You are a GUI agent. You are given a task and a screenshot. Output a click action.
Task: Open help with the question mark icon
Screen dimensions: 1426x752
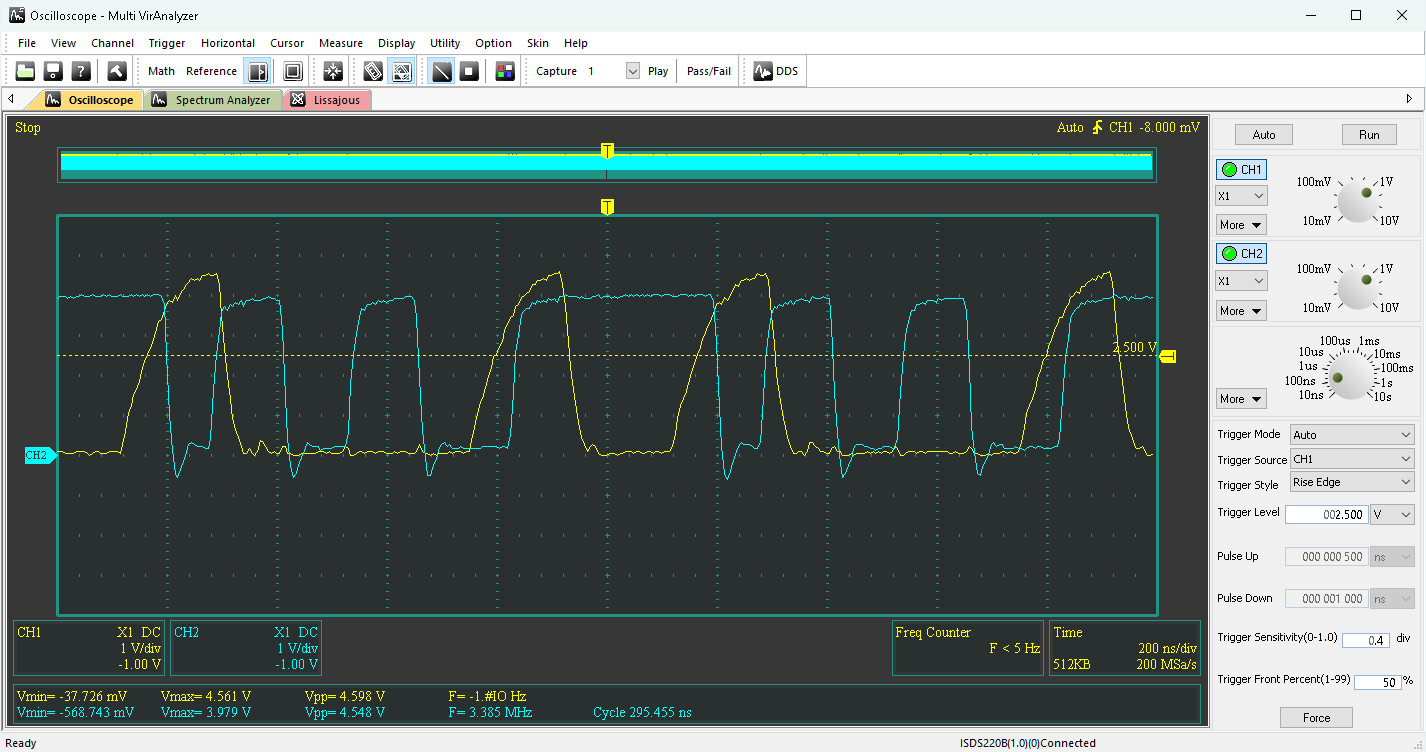pos(82,71)
